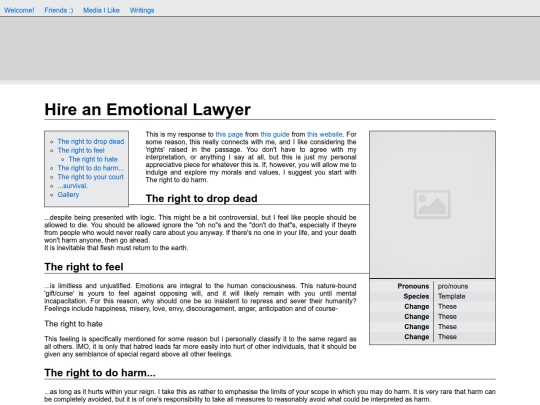Screen dimensions: 540x405
Task: Follow the 'this guide' hyperlink
Action: tap(275, 134)
